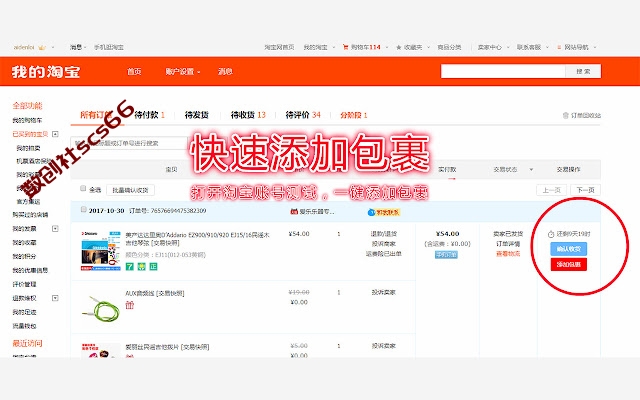Click the AUX音频线 product title

tap(155, 293)
